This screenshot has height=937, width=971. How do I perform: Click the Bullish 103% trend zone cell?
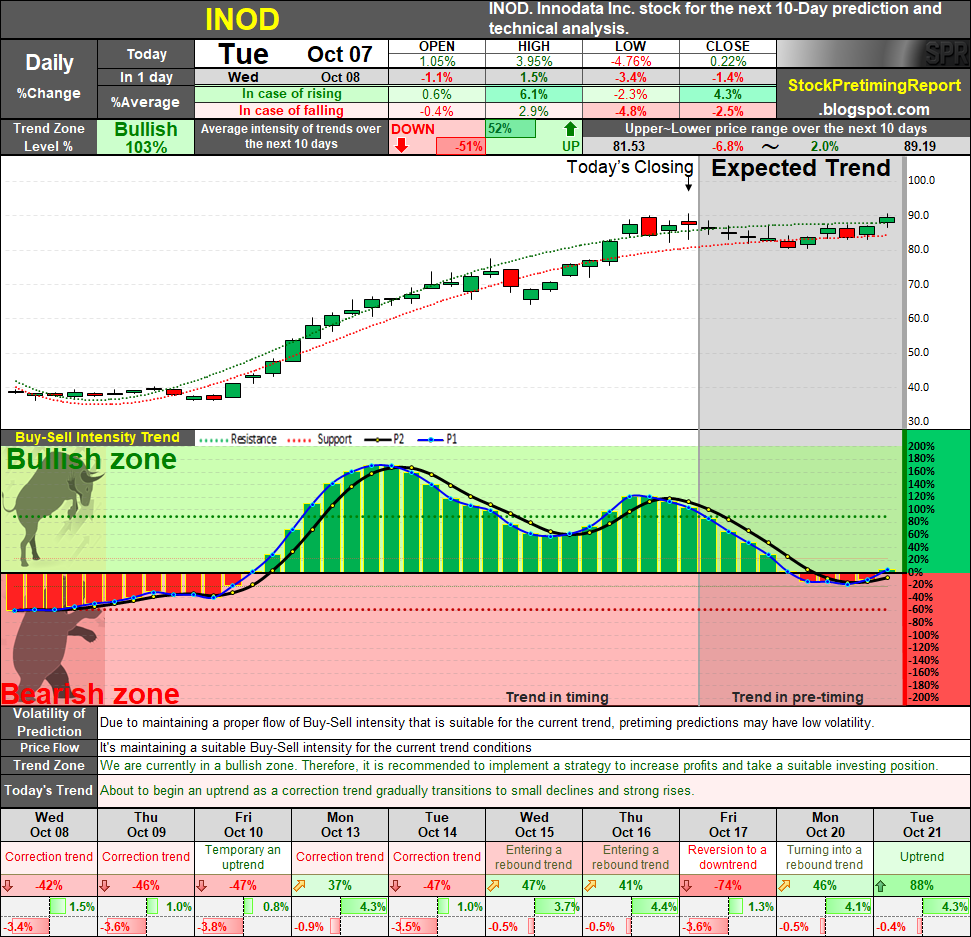pyautogui.click(x=146, y=137)
